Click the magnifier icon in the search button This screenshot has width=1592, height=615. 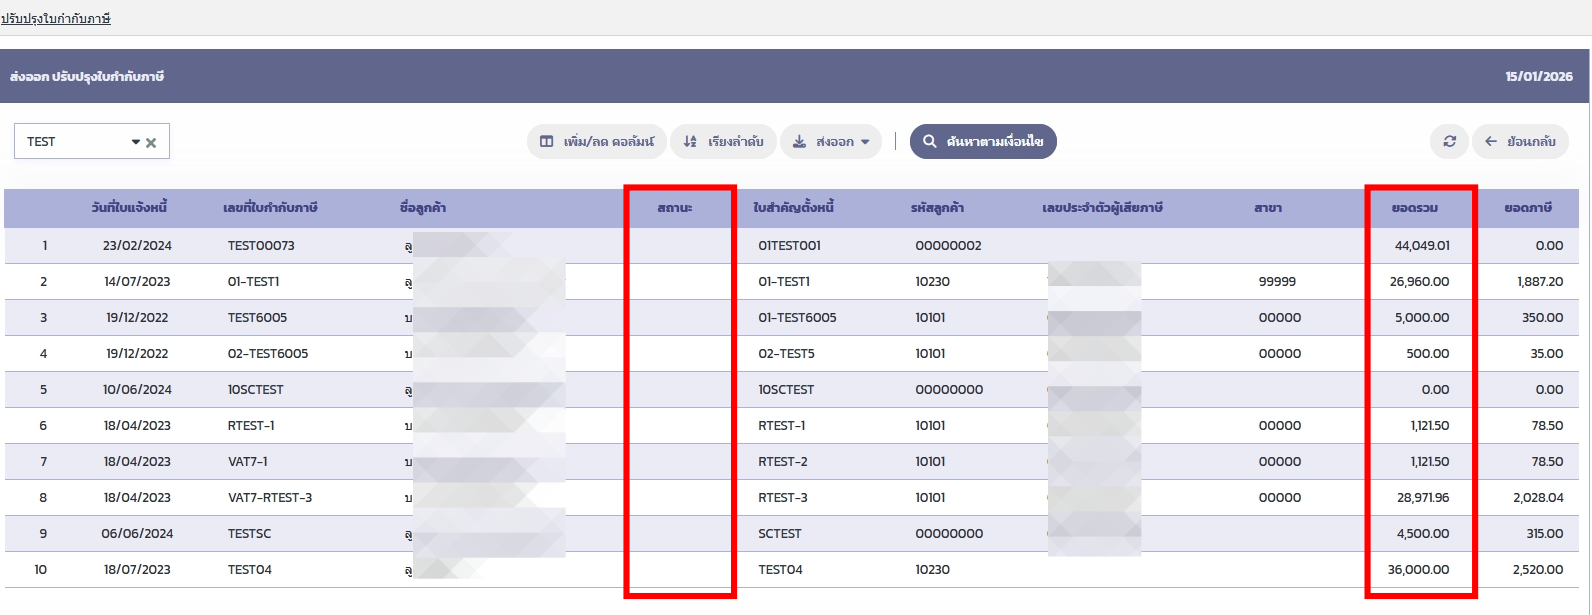tap(930, 142)
